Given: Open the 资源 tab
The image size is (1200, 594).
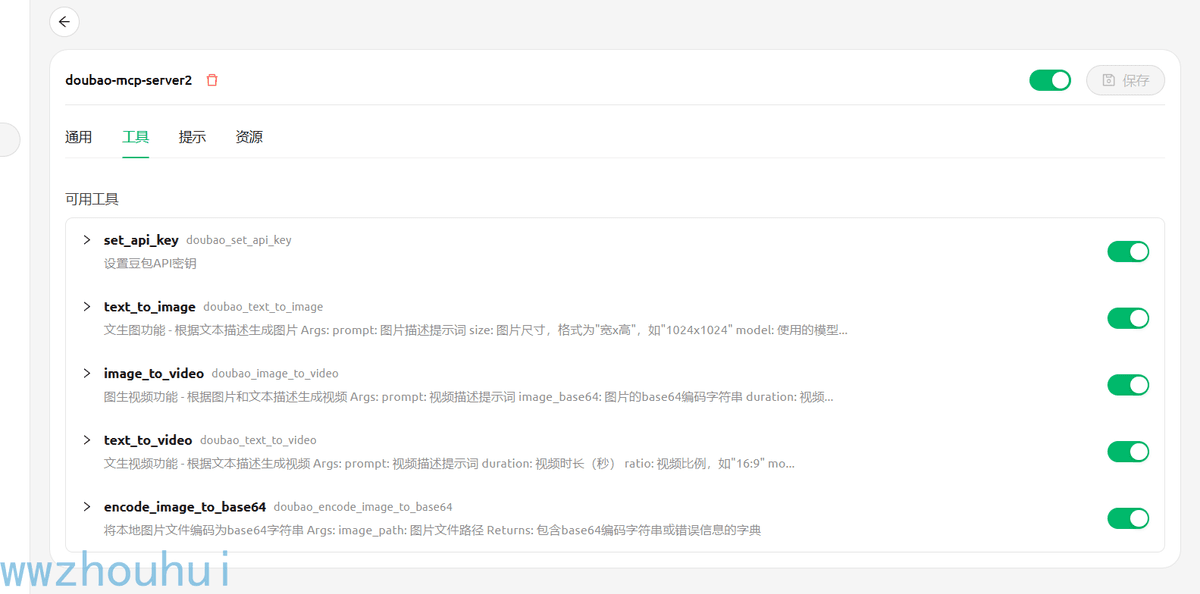Looking at the screenshot, I should click(249, 137).
